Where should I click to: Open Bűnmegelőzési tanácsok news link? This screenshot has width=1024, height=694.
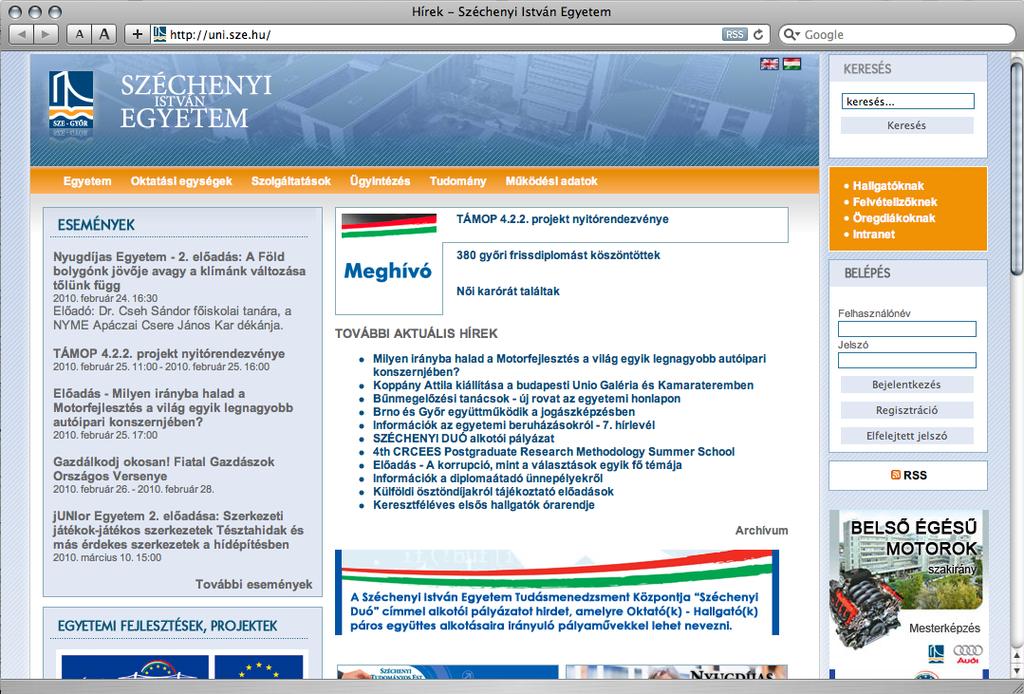(x=526, y=398)
